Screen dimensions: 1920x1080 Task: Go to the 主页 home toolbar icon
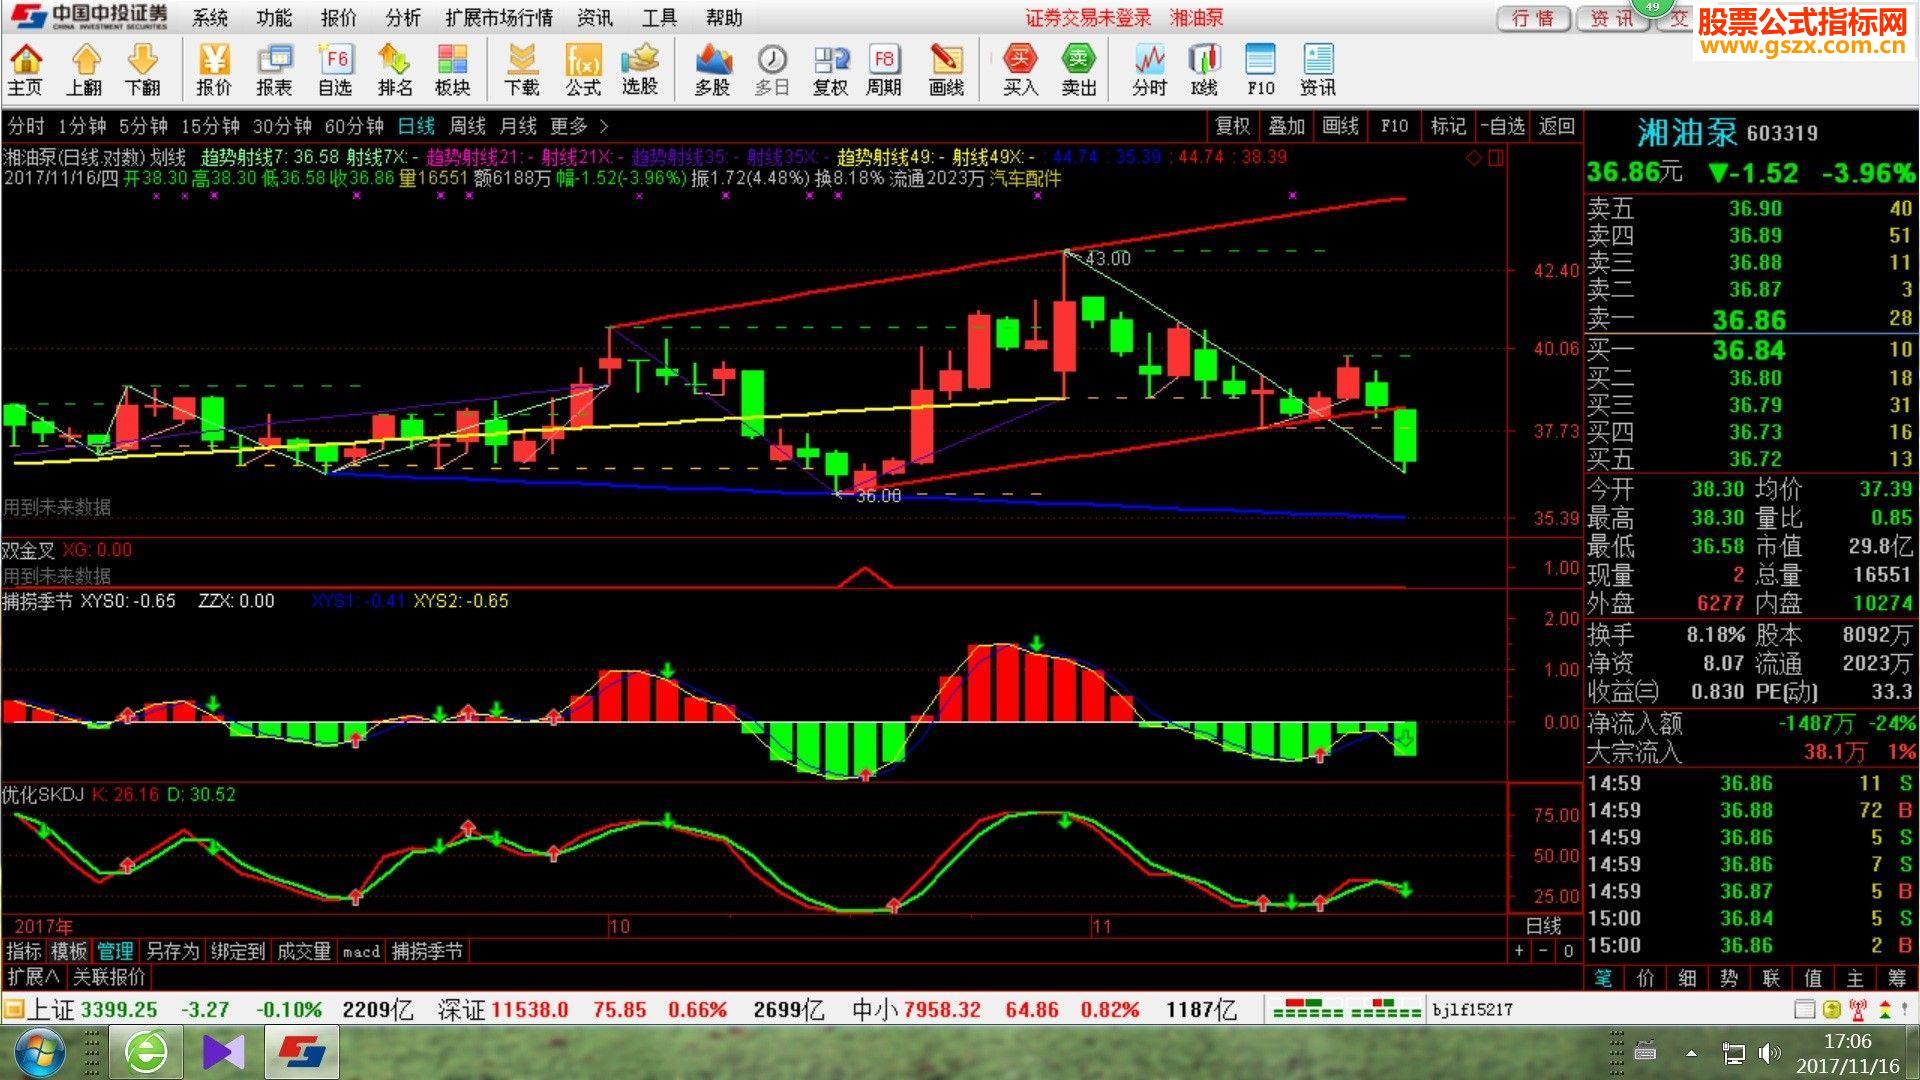[x=25, y=70]
